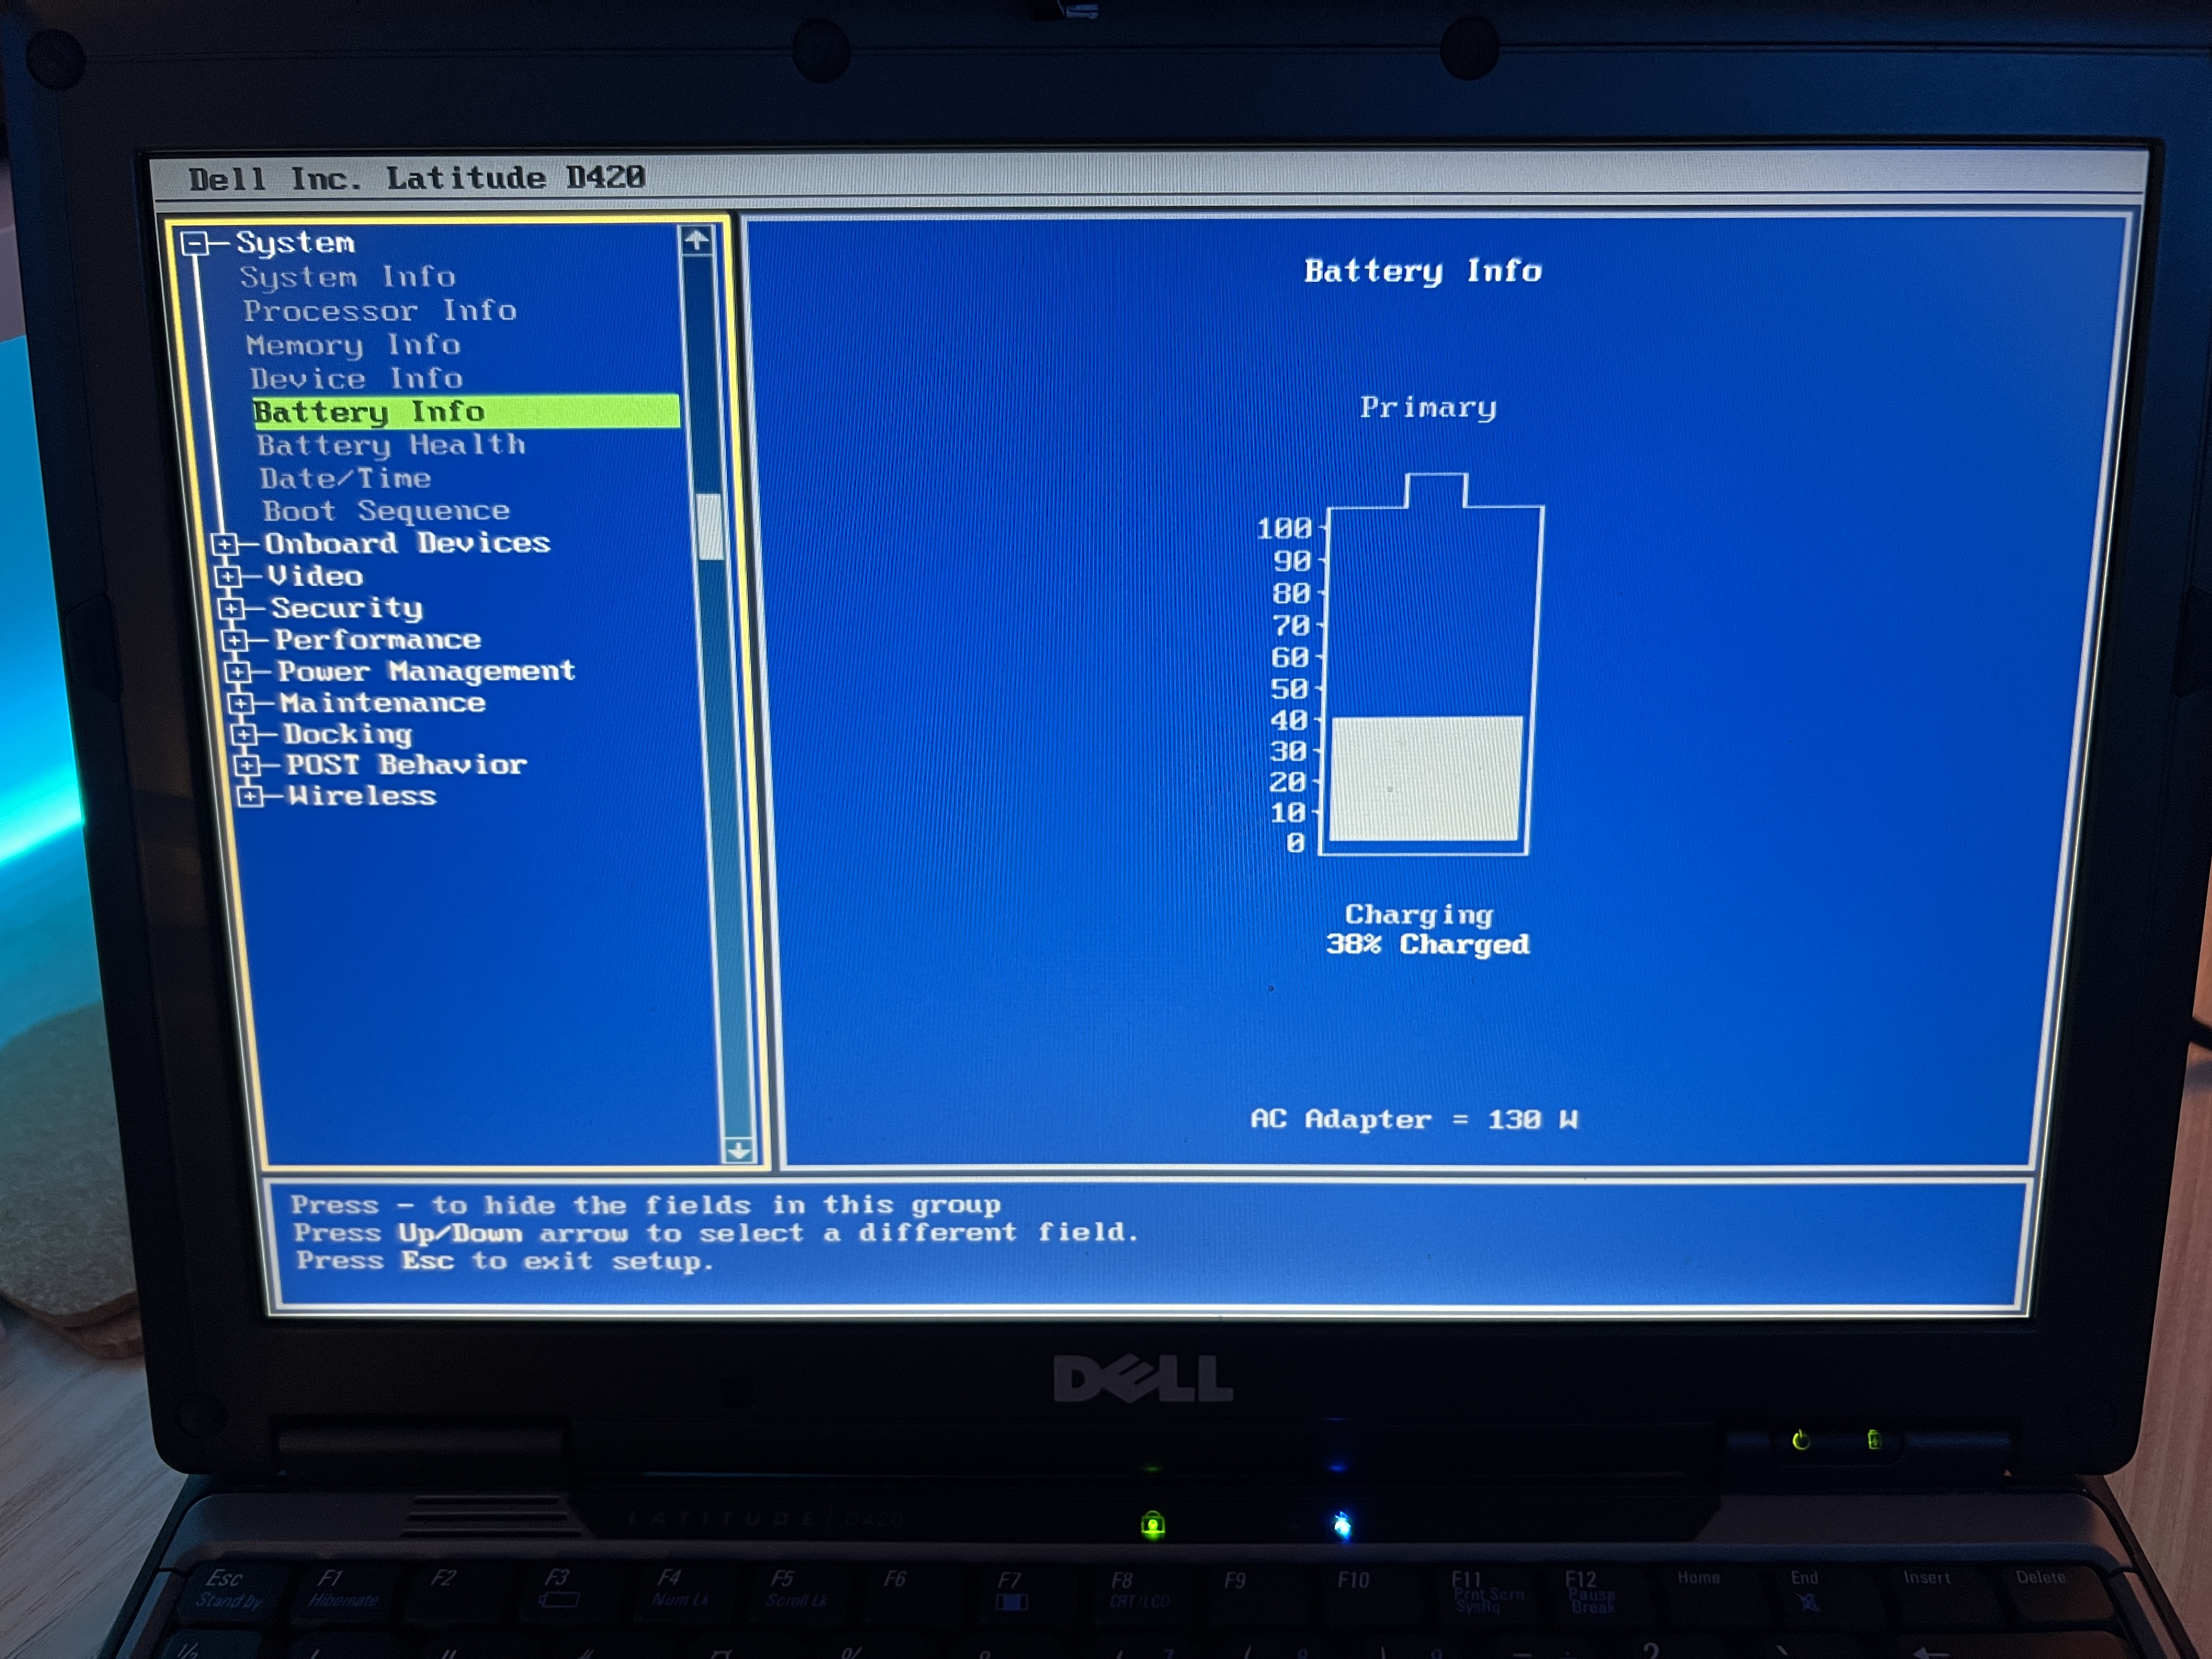
Task: Collapse the System tree group
Action: pyautogui.click(x=194, y=243)
